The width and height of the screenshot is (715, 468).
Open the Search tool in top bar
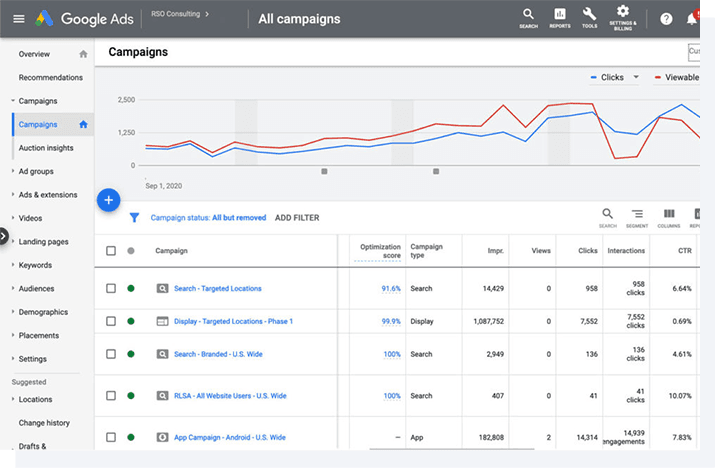point(528,18)
